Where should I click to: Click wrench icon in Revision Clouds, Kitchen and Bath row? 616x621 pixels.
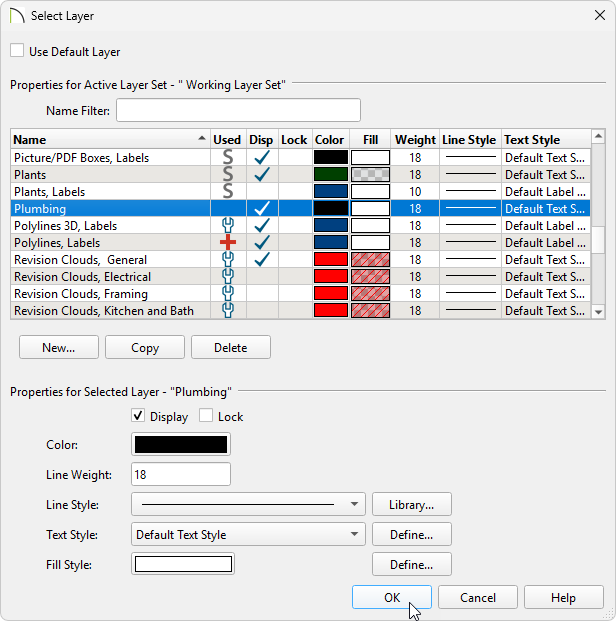228,310
